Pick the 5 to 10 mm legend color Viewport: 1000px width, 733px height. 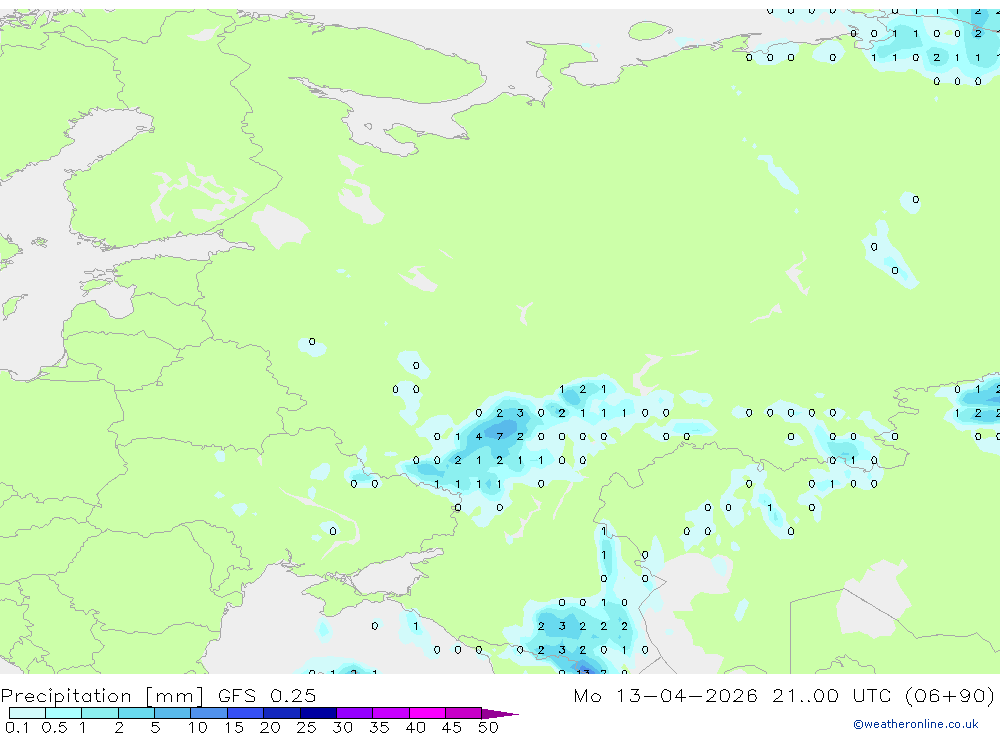(173, 713)
